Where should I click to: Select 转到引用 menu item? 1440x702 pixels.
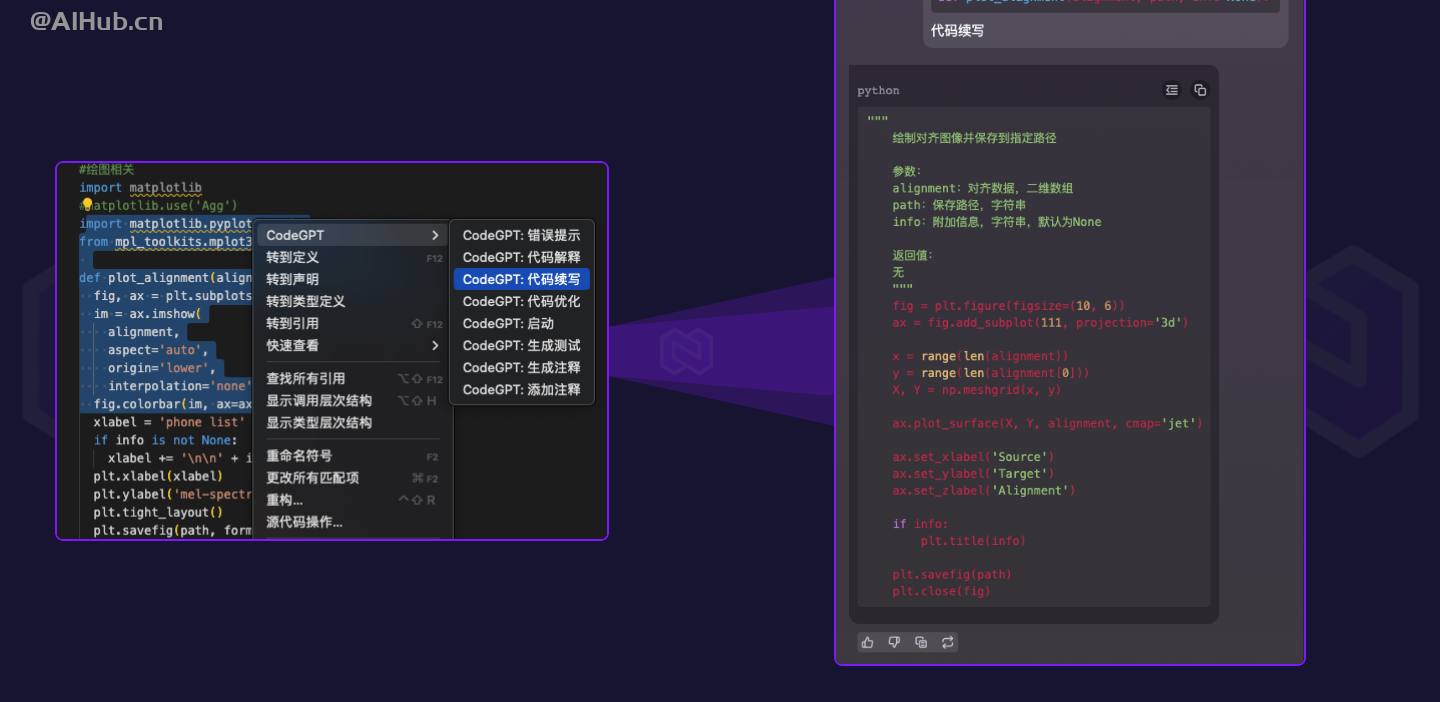point(352,323)
